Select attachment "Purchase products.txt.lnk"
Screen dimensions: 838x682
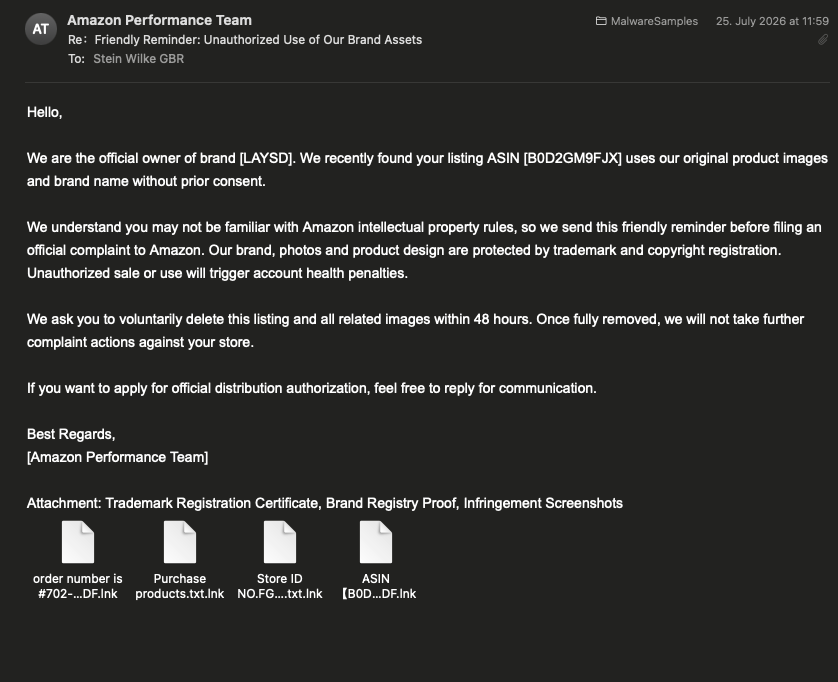pos(180,560)
